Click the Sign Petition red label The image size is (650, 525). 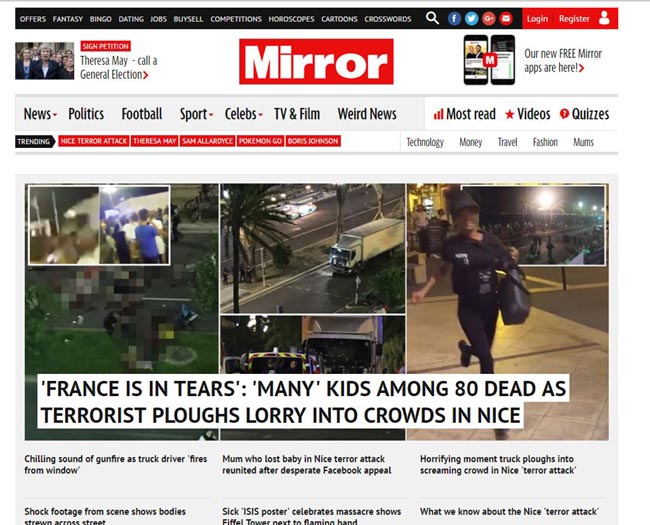pyautogui.click(x=106, y=46)
